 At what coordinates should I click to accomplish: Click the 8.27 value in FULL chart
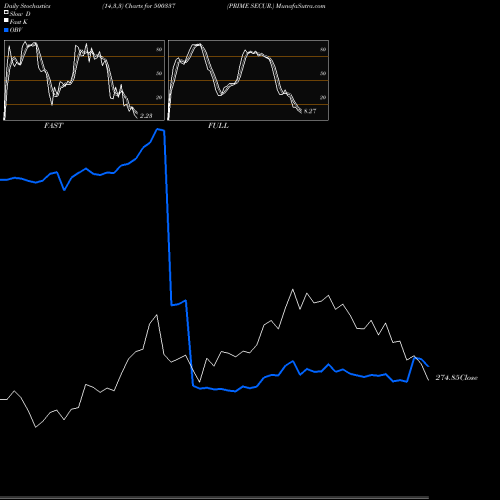click(x=310, y=111)
